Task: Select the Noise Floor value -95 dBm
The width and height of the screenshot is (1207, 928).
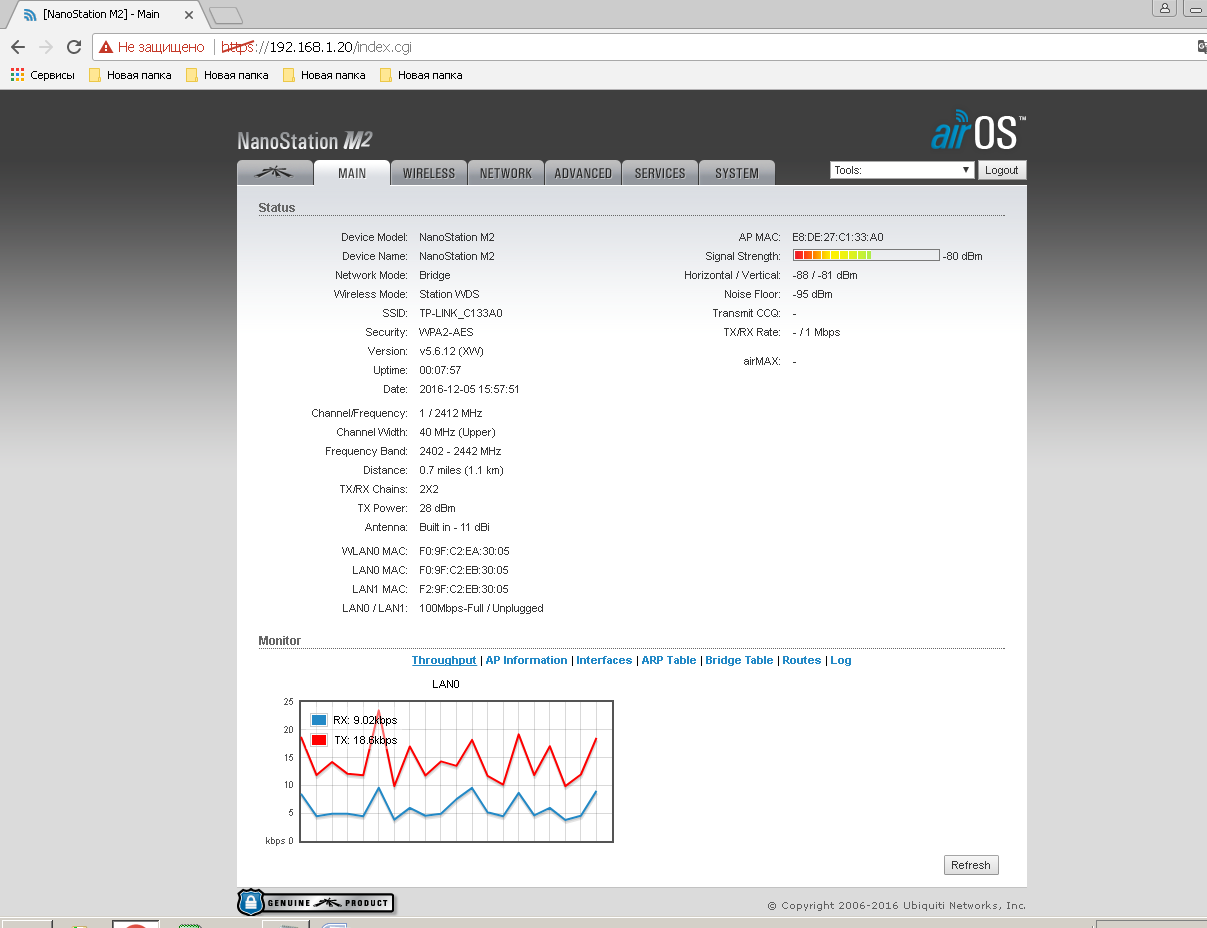Action: [812, 294]
